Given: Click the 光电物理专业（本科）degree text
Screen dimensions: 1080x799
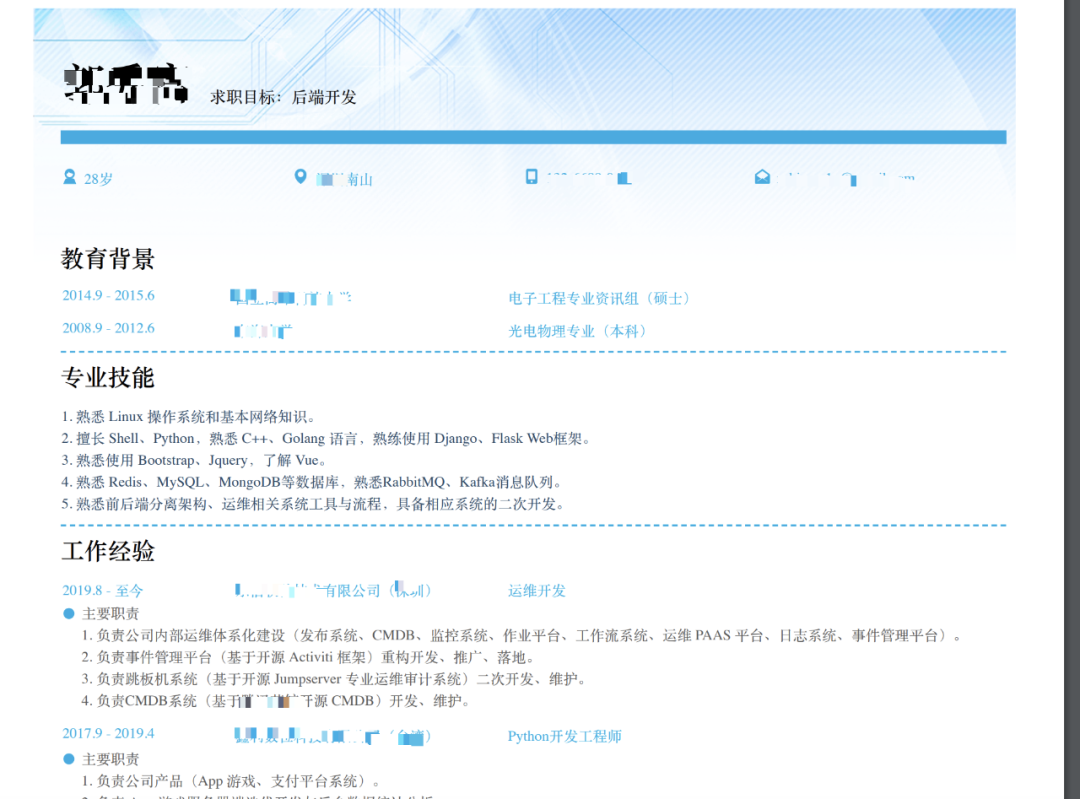Looking at the screenshot, I should (x=577, y=331).
